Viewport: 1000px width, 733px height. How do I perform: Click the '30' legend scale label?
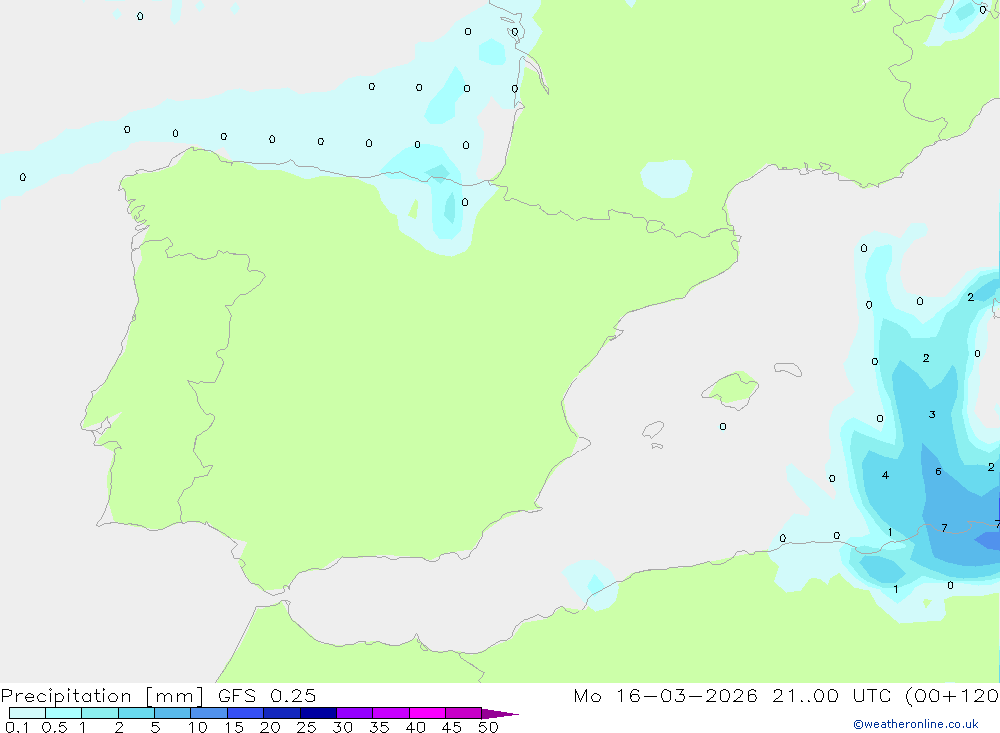pyautogui.click(x=342, y=727)
